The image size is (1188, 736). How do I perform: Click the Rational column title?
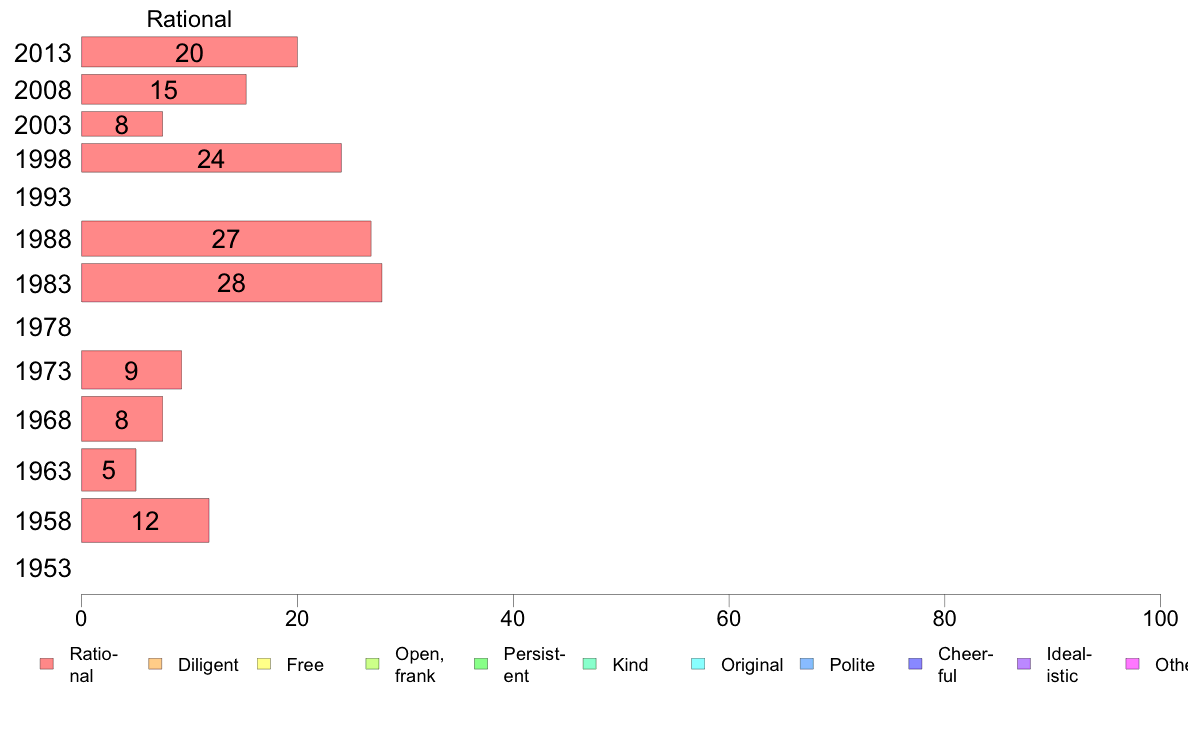(x=189, y=19)
